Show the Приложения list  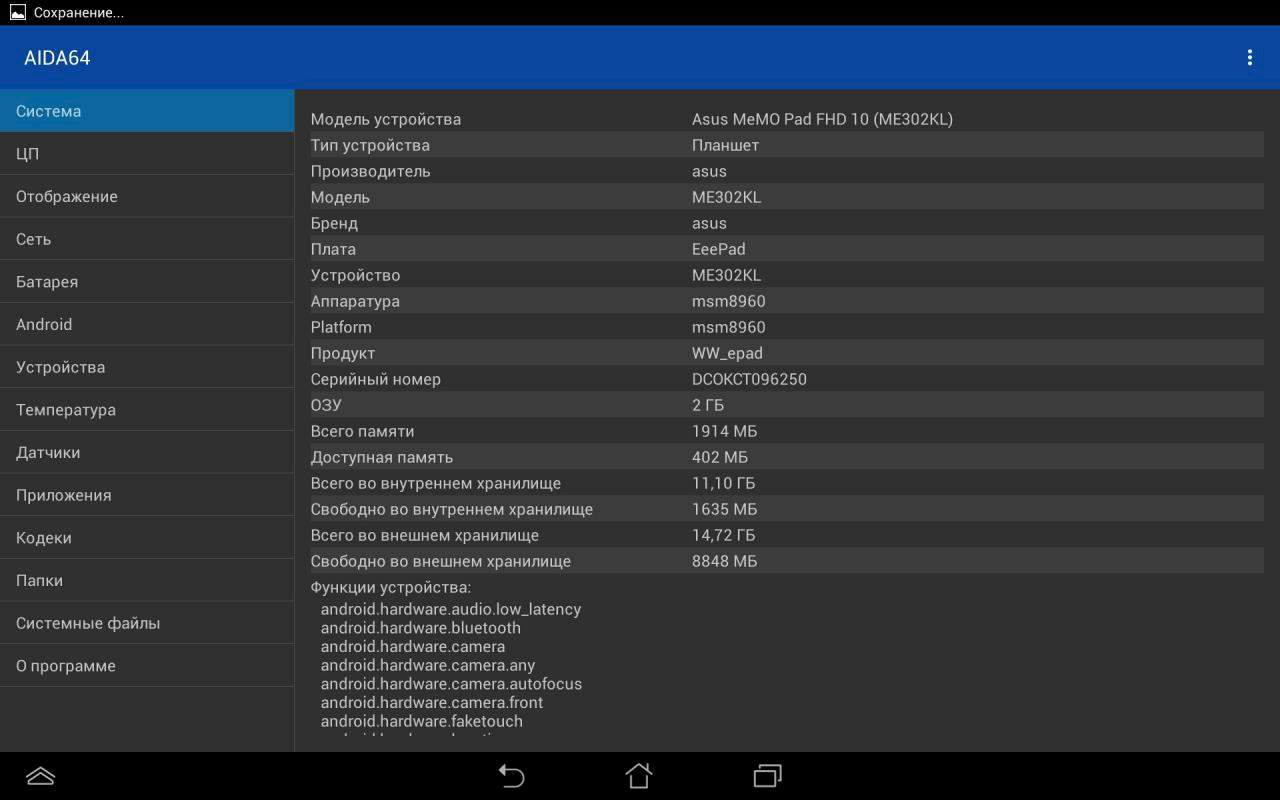tap(147, 495)
